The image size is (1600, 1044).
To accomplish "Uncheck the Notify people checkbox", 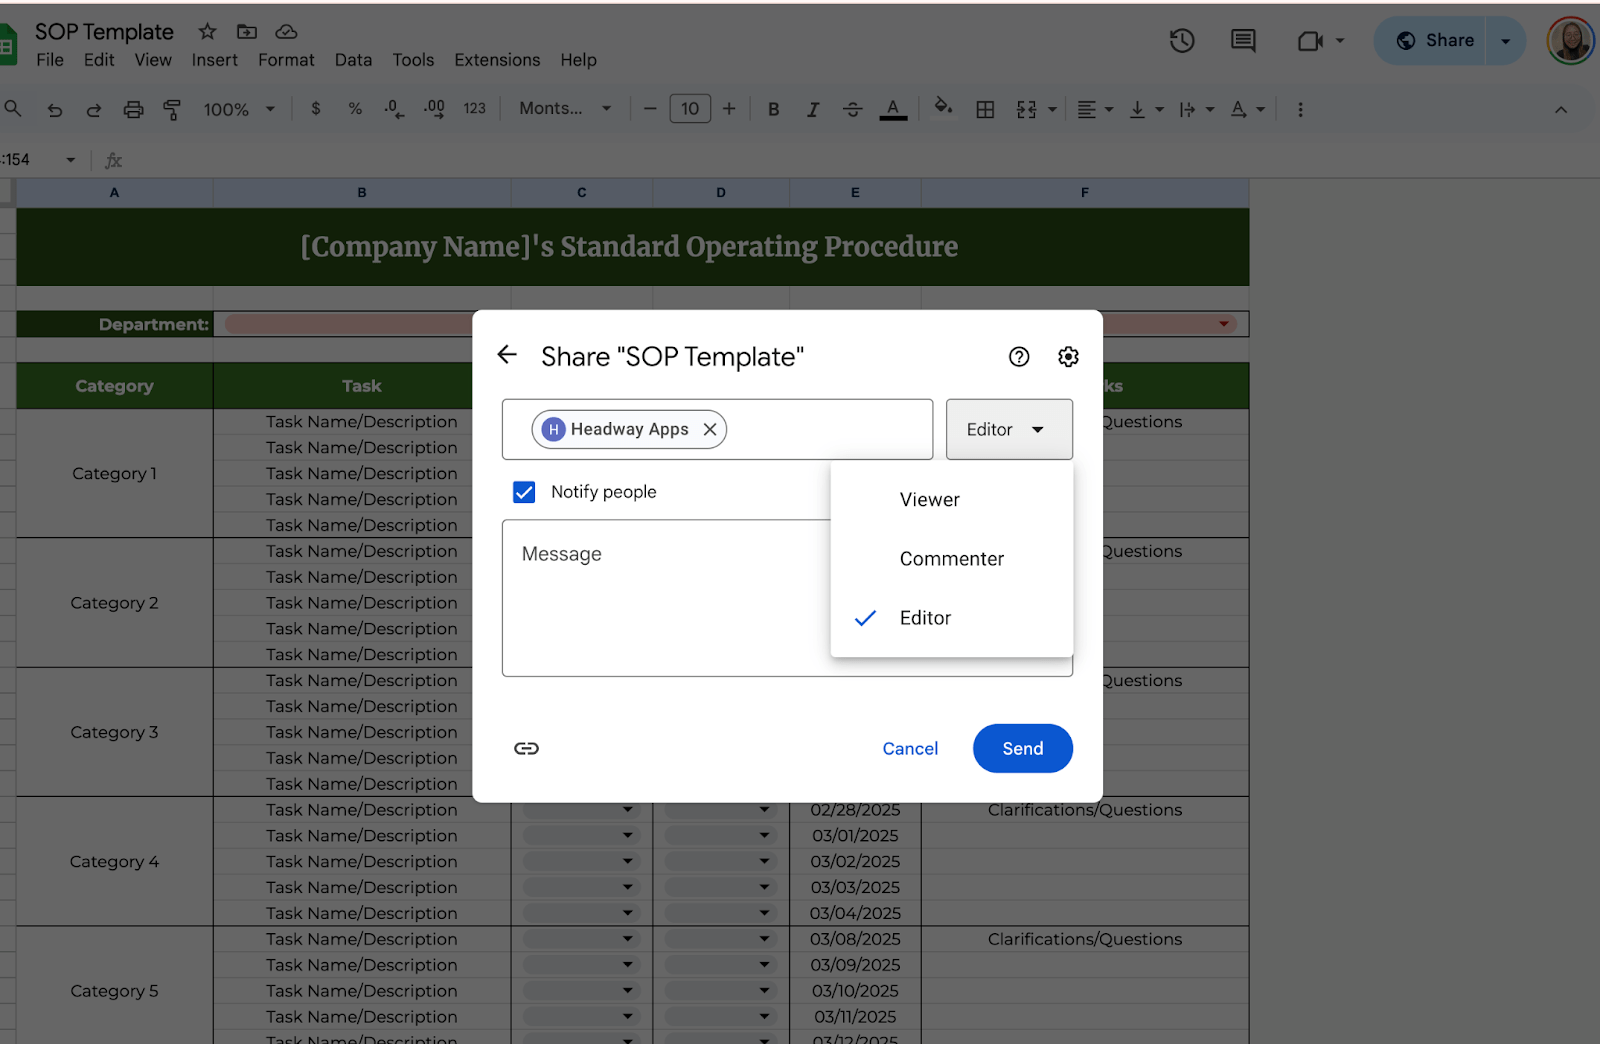I will 524,492.
